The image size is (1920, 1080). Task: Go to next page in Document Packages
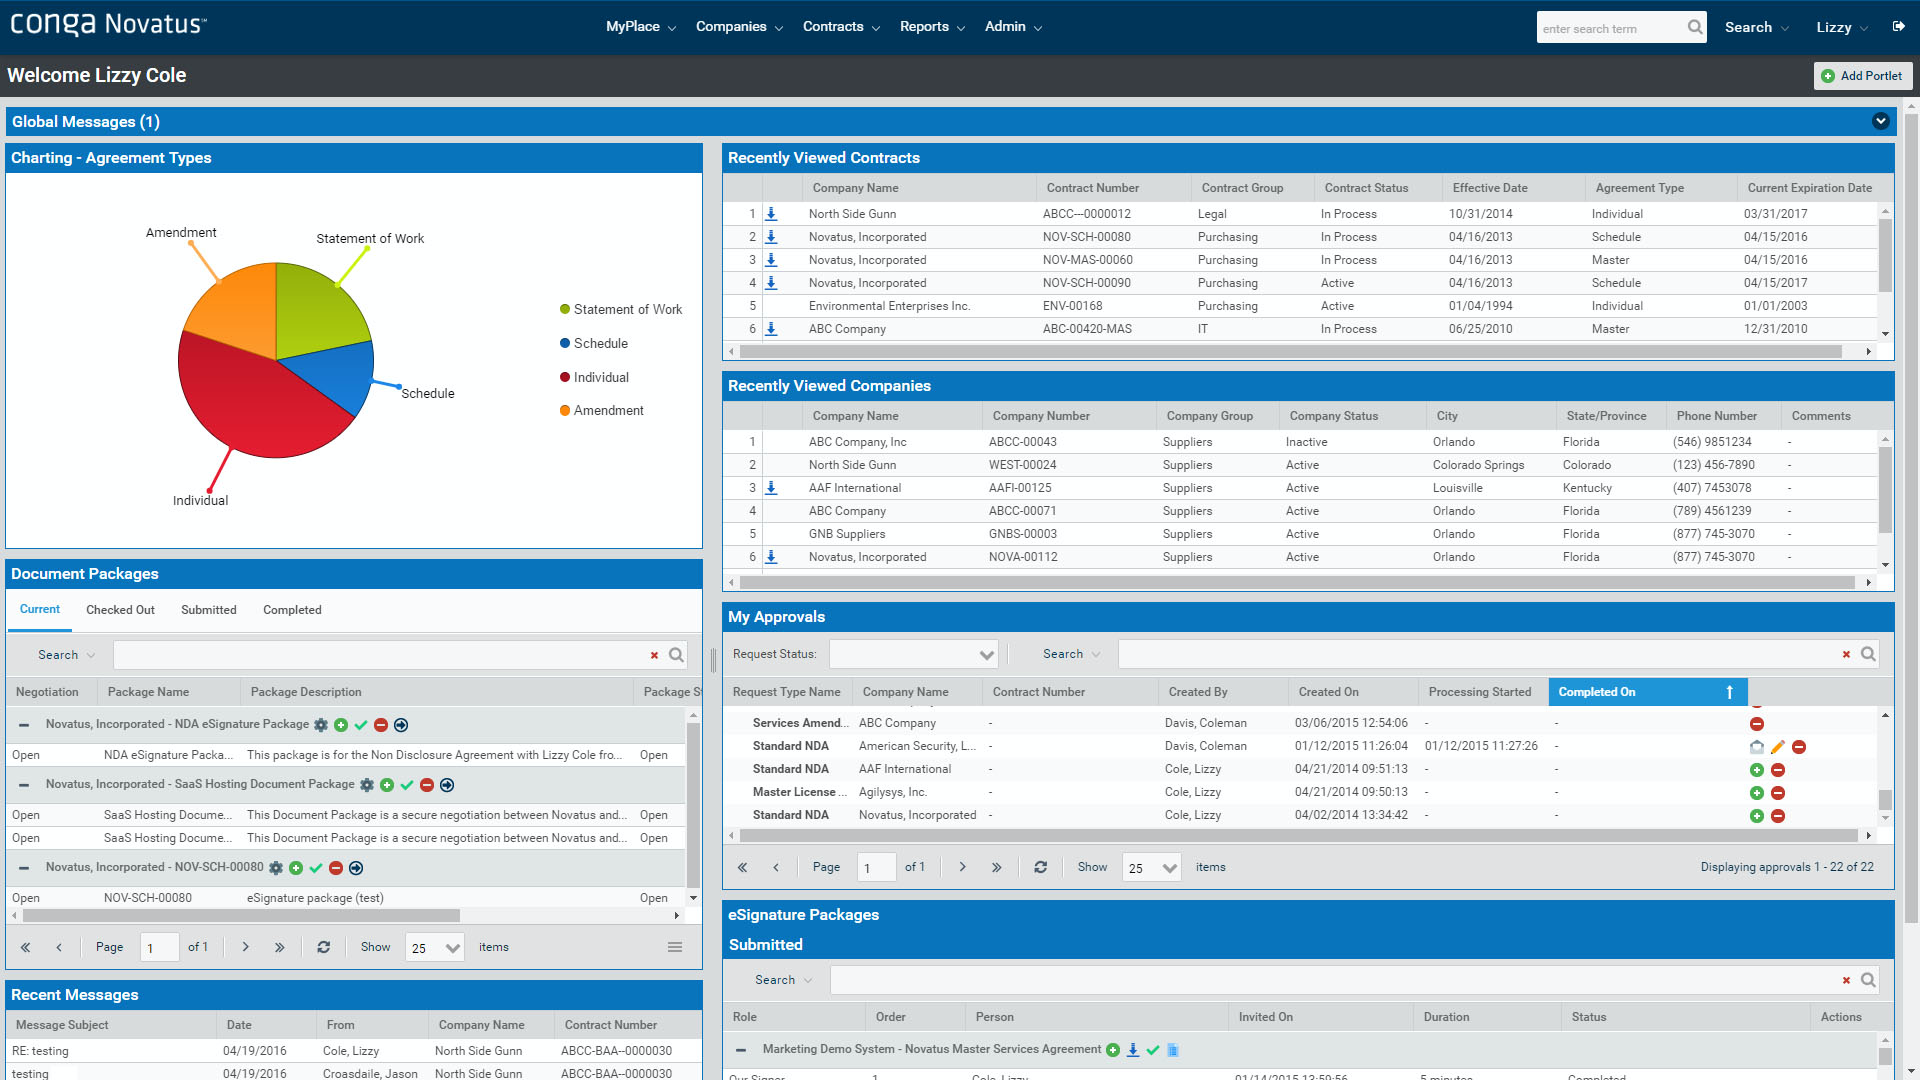tap(246, 947)
